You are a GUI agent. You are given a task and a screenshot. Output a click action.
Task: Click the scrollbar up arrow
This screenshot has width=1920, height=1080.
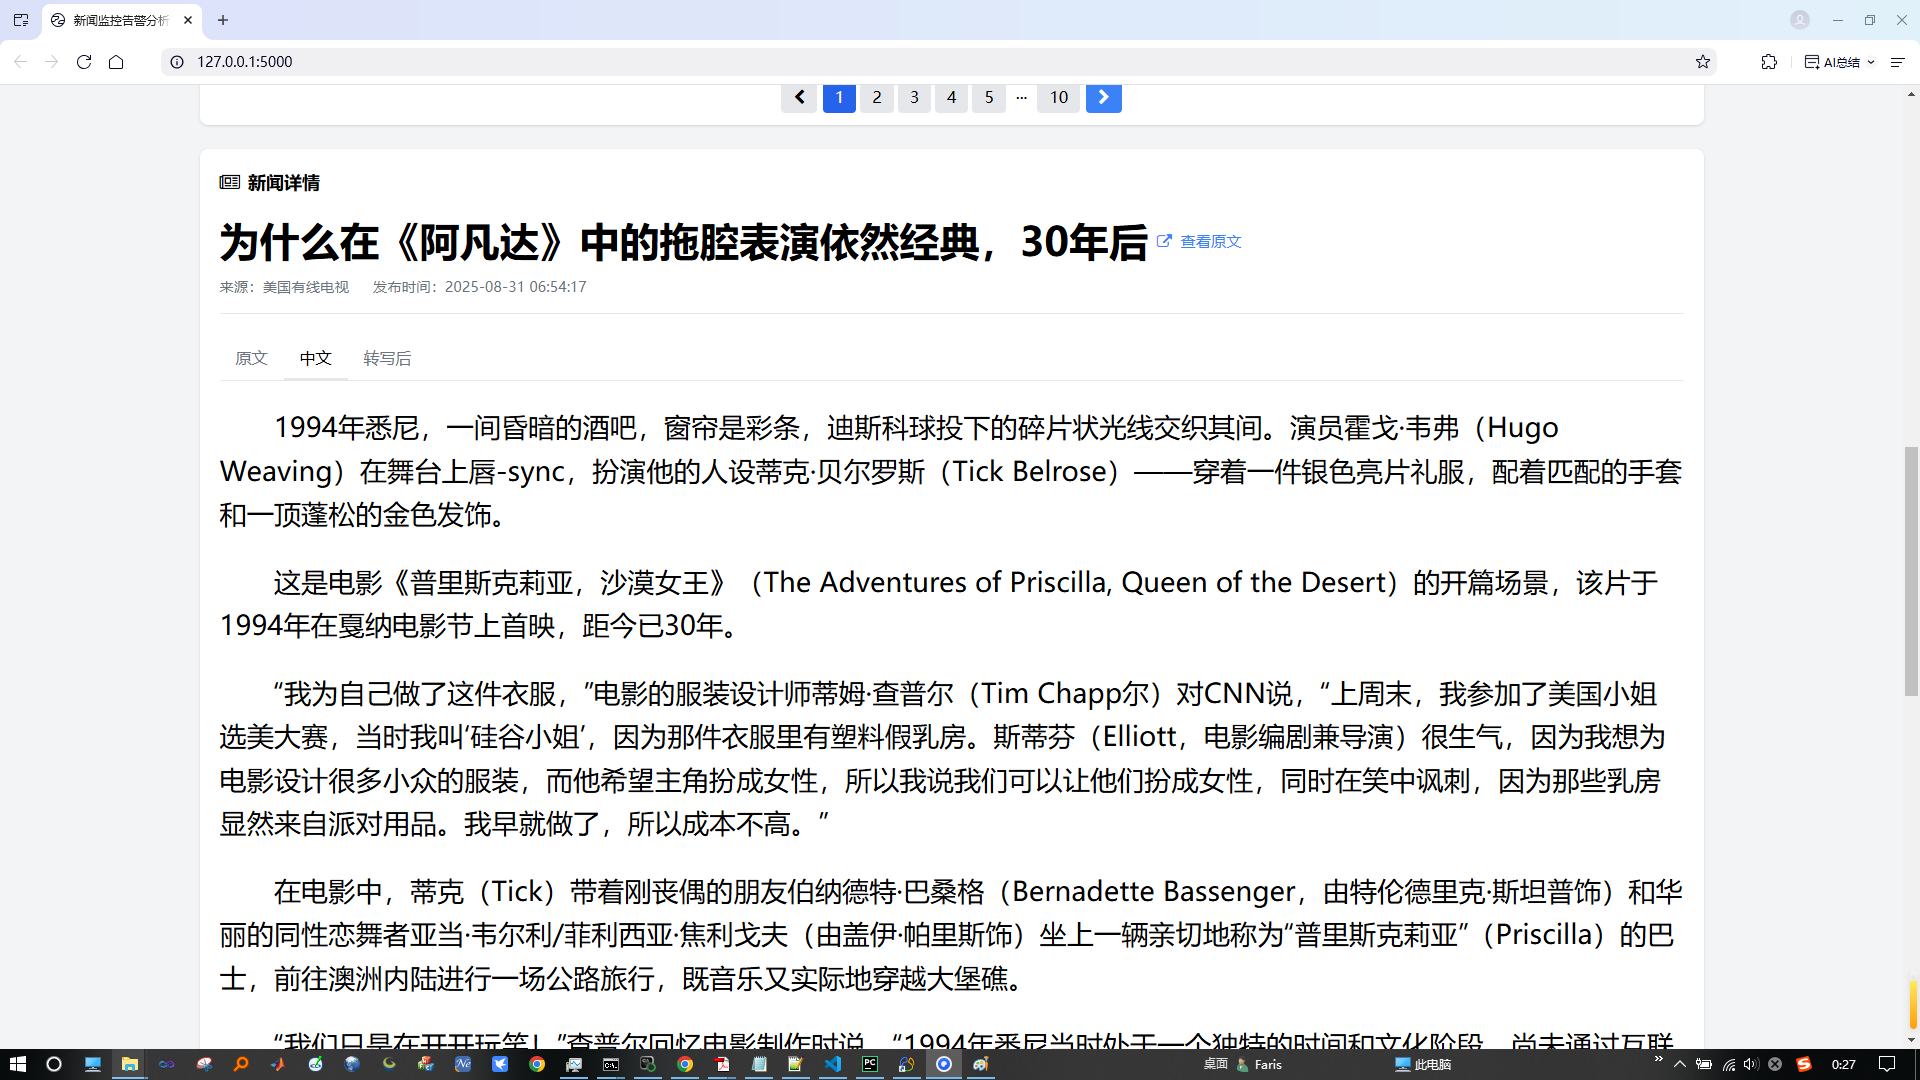pyautogui.click(x=1911, y=94)
